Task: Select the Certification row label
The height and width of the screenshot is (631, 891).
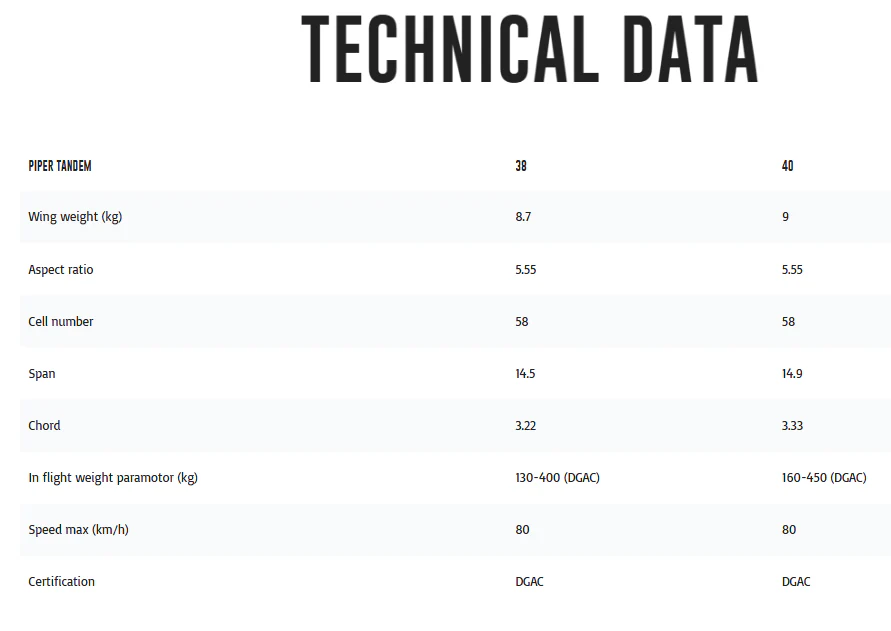Action: pyautogui.click(x=61, y=582)
